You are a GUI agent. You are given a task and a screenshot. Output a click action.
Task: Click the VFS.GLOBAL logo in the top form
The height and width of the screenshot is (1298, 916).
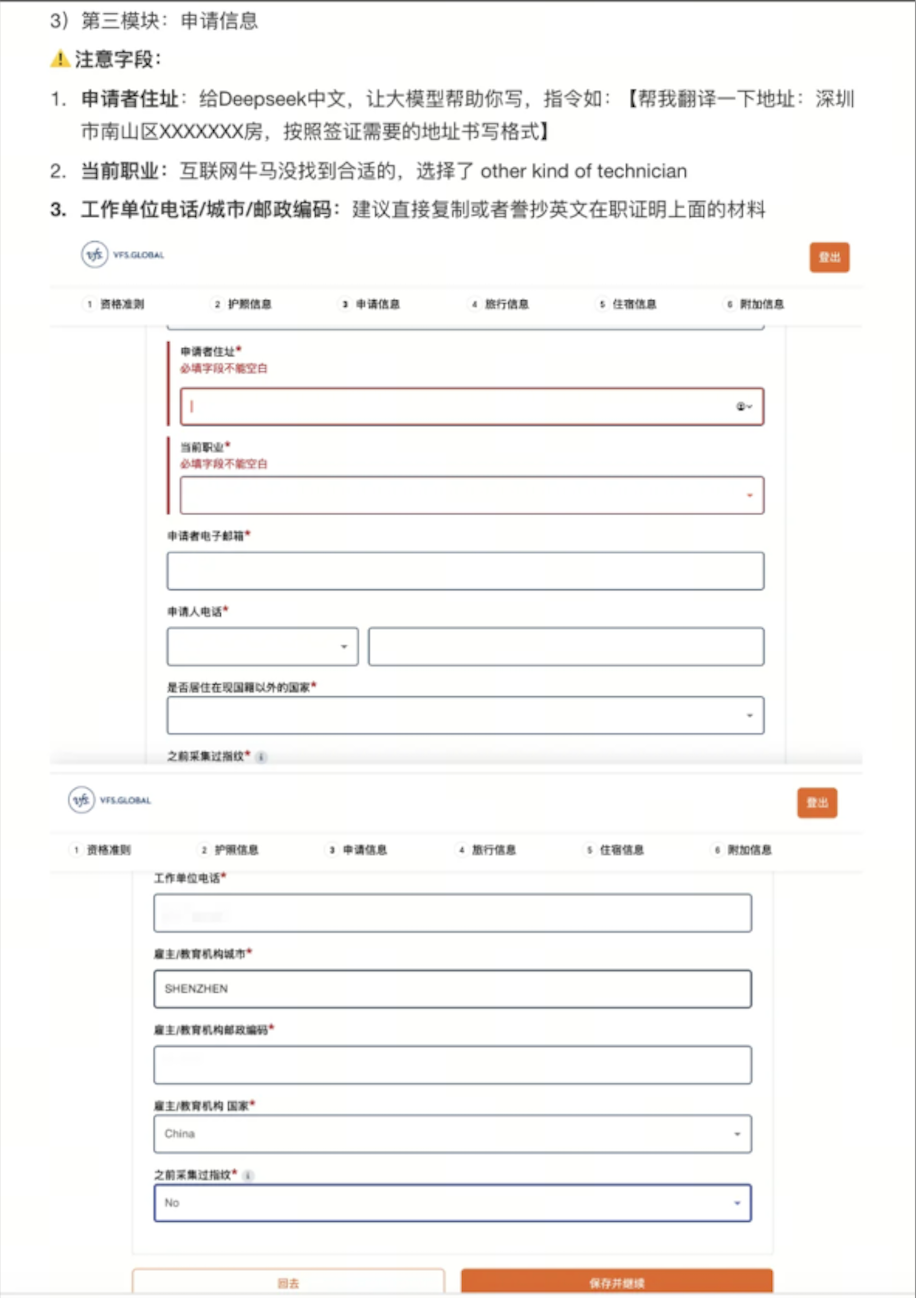(120, 257)
